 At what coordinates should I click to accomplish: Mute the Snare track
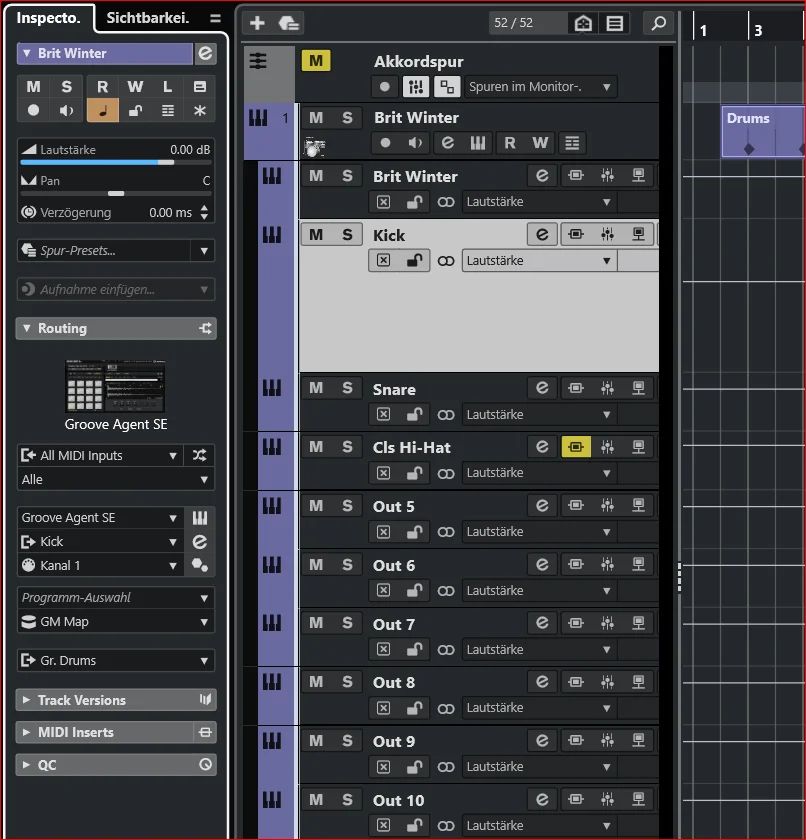pyautogui.click(x=316, y=388)
